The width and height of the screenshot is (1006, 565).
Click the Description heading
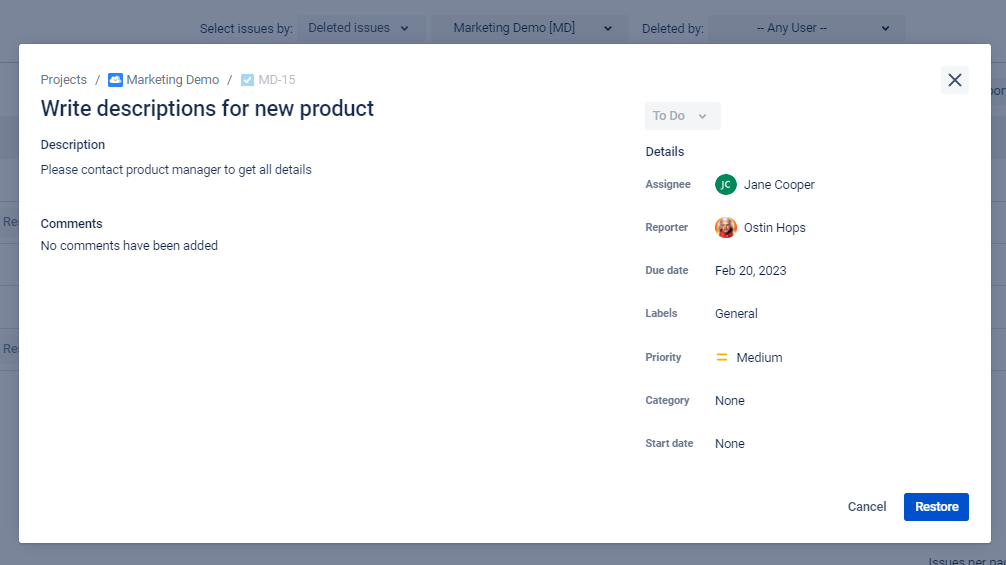pos(72,145)
